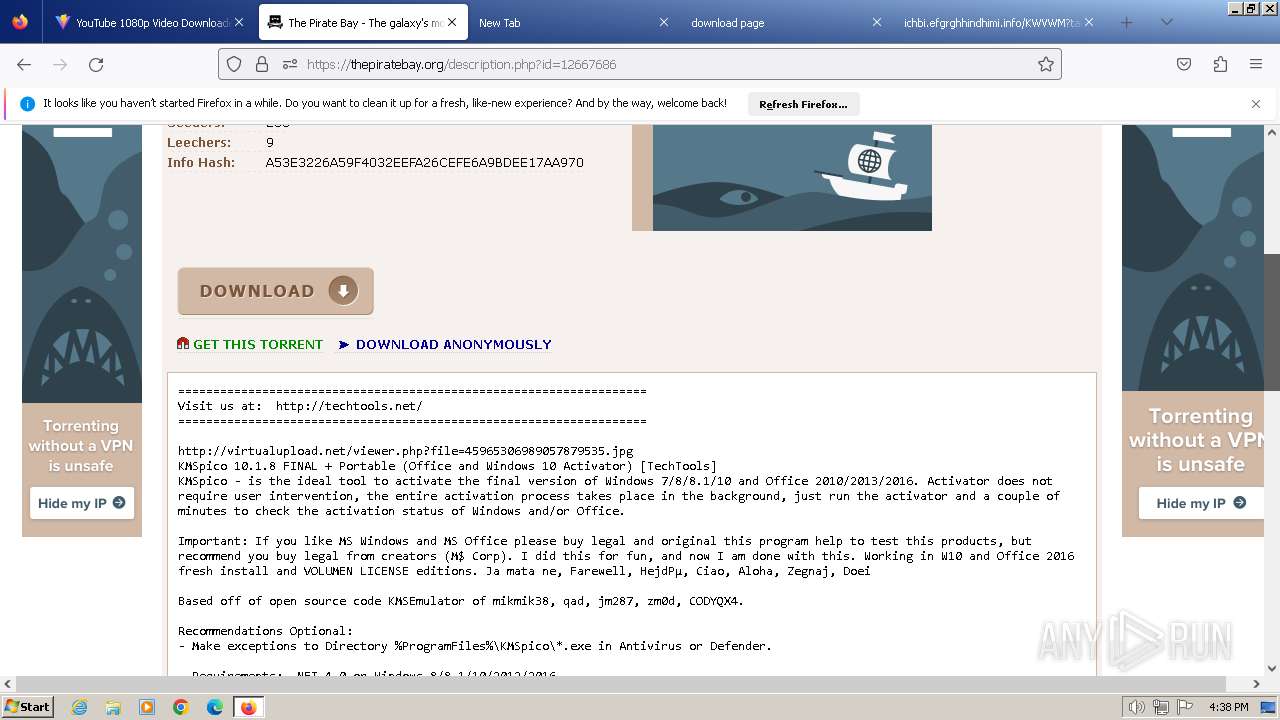Open volume control in system tray

(x=1137, y=707)
